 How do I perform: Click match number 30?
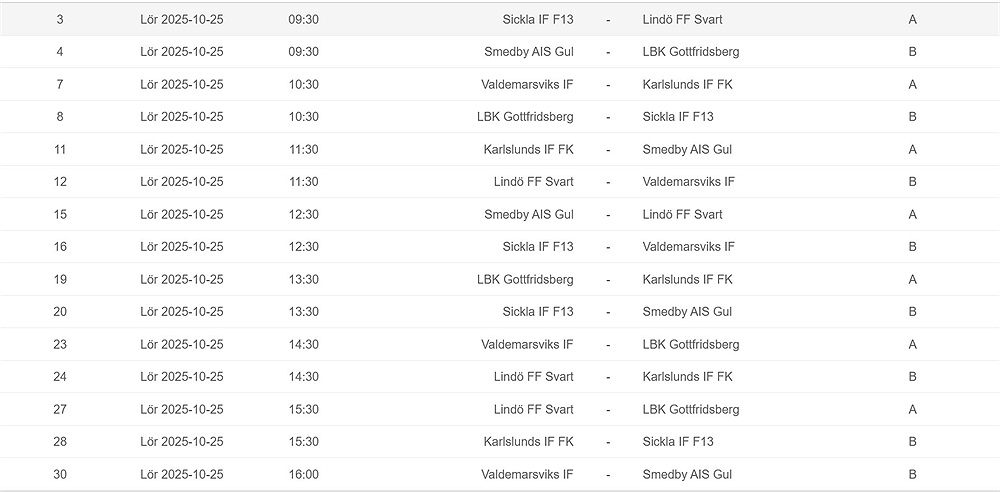point(60,474)
